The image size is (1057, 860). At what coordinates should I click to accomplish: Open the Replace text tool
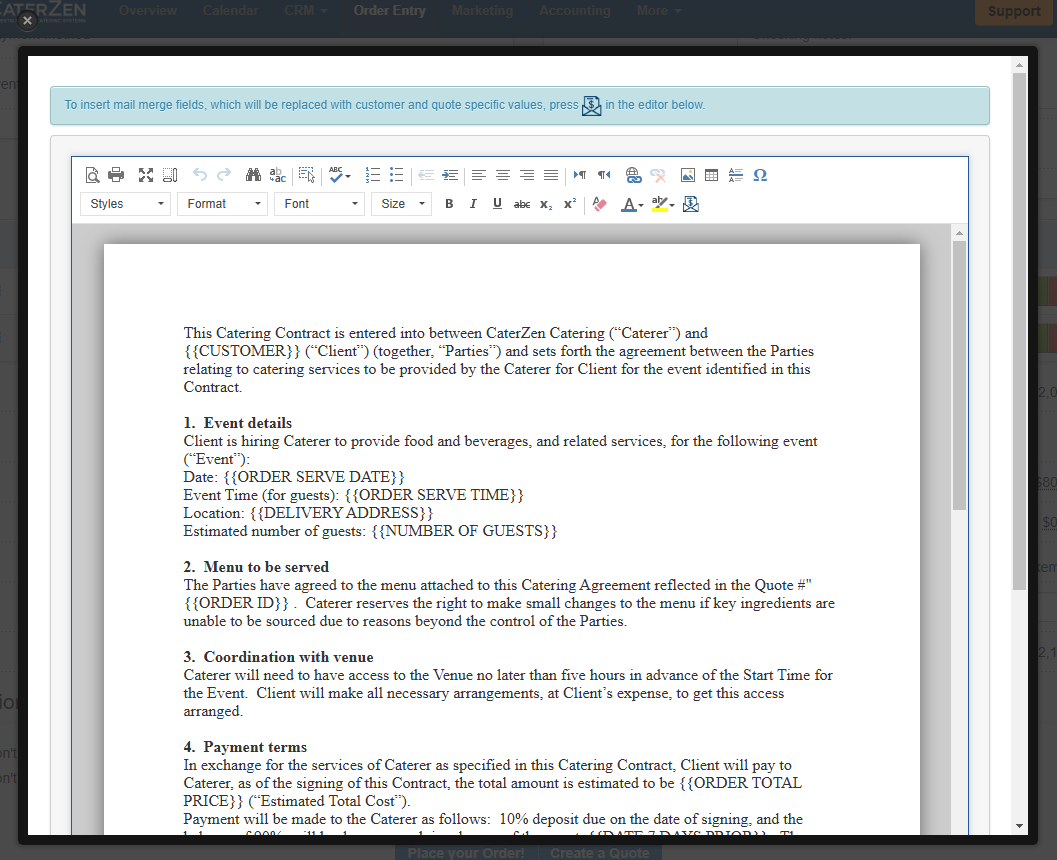pos(277,175)
